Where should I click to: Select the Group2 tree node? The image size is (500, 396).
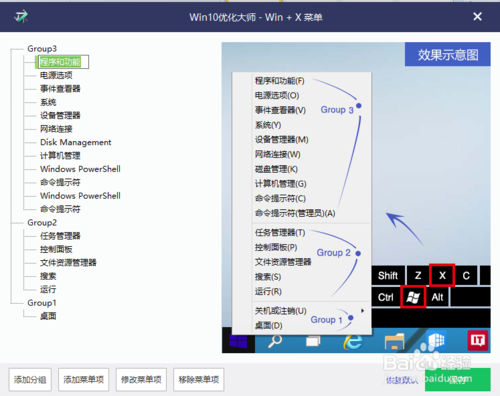click(42, 223)
